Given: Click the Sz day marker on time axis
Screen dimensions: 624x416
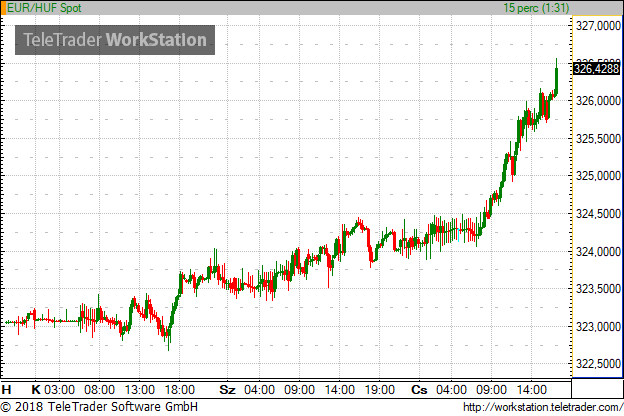Looking at the screenshot, I should tap(227, 389).
